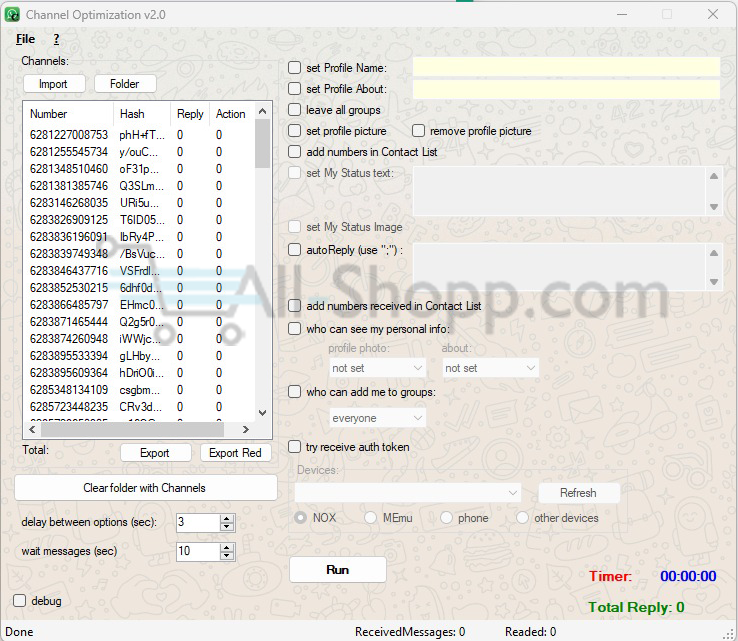Select the MEmu radio button
738x641 pixels.
coord(371,518)
